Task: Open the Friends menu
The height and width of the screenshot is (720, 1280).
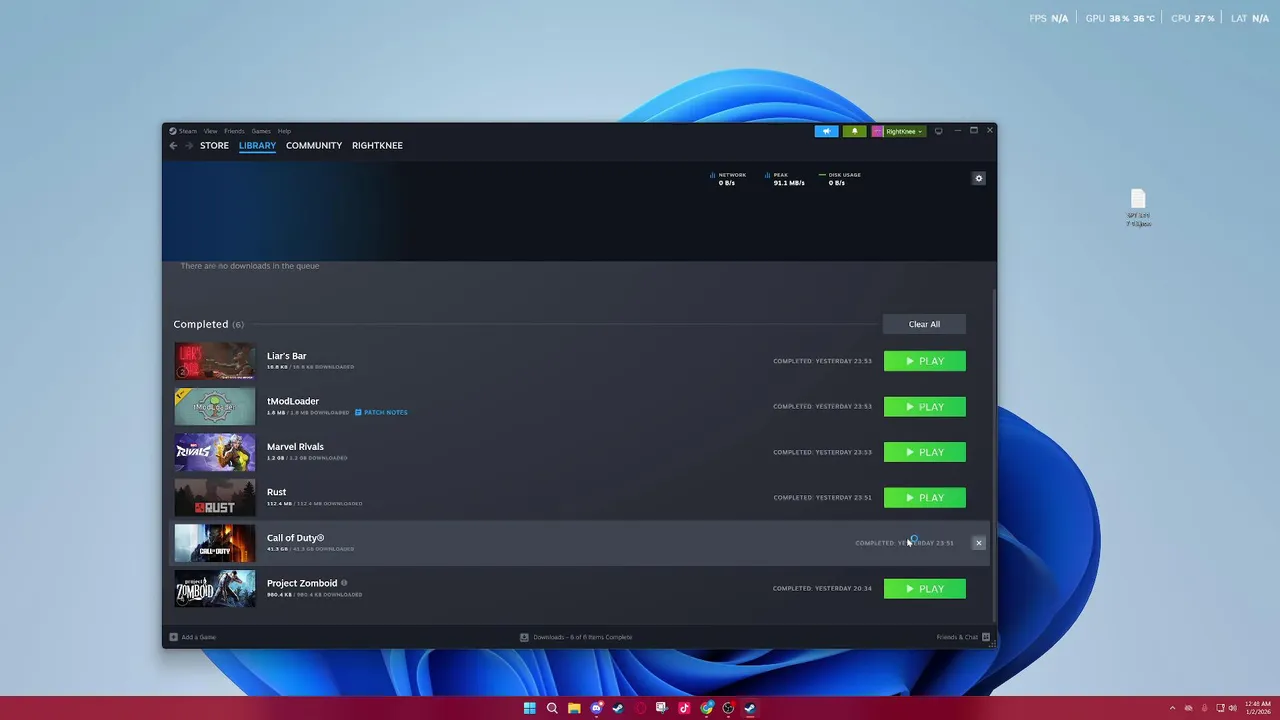Action: point(234,131)
